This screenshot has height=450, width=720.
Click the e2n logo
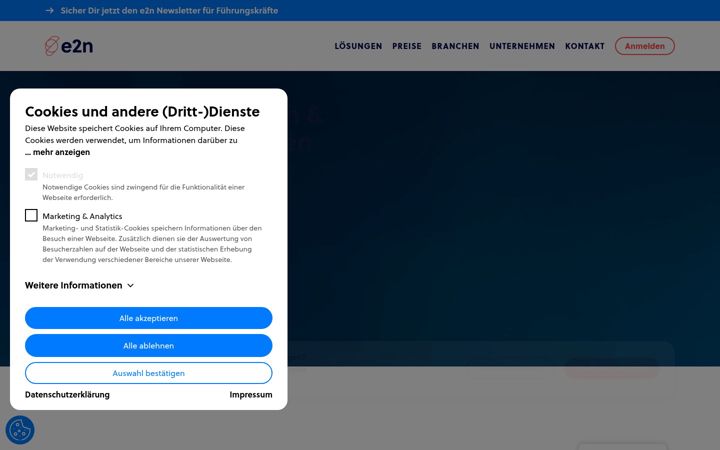[69, 46]
